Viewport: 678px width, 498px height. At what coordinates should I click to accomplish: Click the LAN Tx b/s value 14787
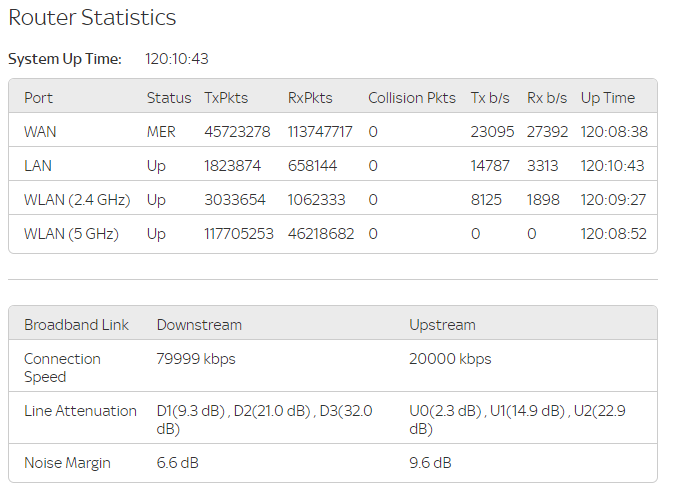tap(490, 166)
